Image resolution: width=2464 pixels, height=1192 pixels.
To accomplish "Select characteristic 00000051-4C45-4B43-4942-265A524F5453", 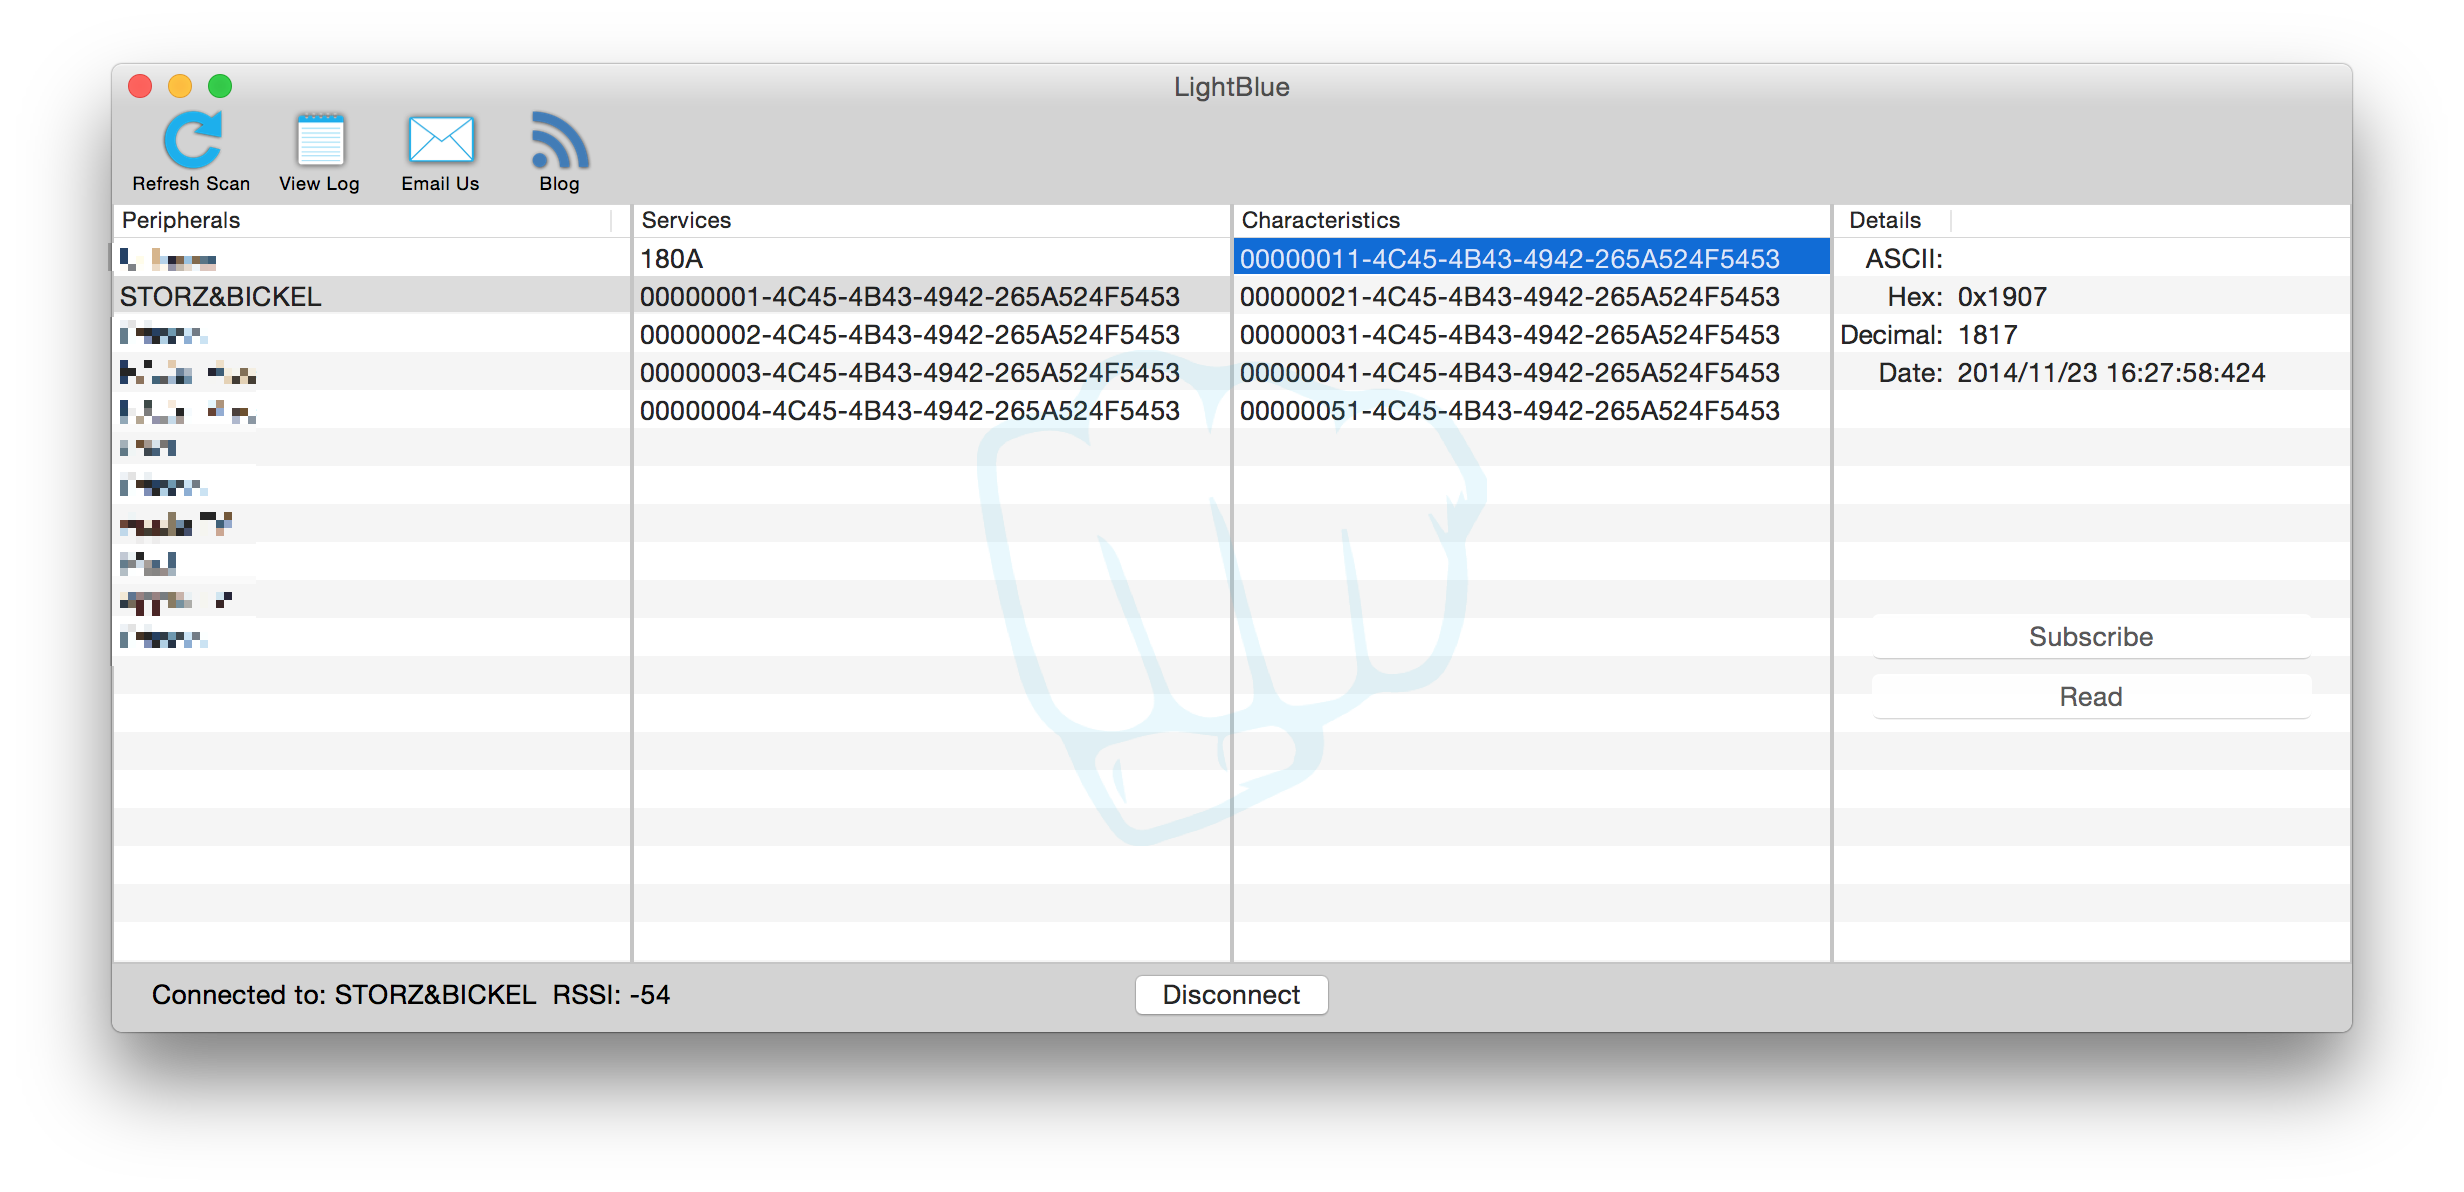I will click(1531, 411).
